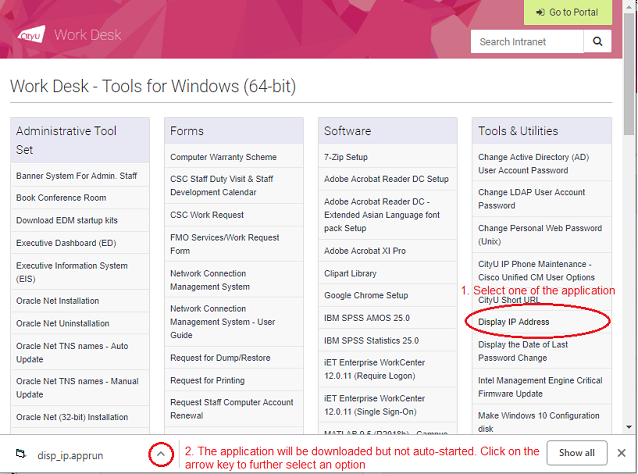This screenshot has height=474, width=638.
Task: Open Request for Printing link
Action: (x=207, y=380)
